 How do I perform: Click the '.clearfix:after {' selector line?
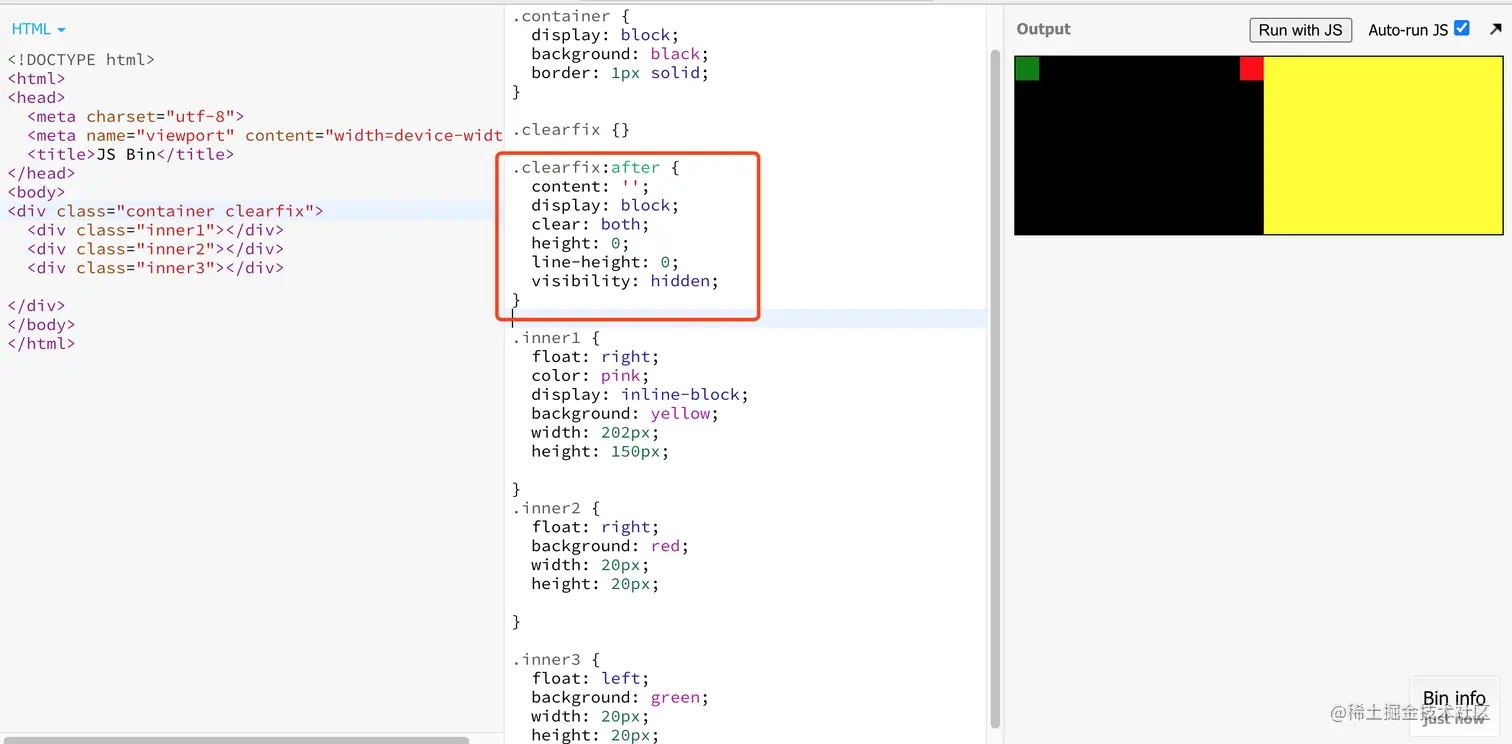click(596, 168)
